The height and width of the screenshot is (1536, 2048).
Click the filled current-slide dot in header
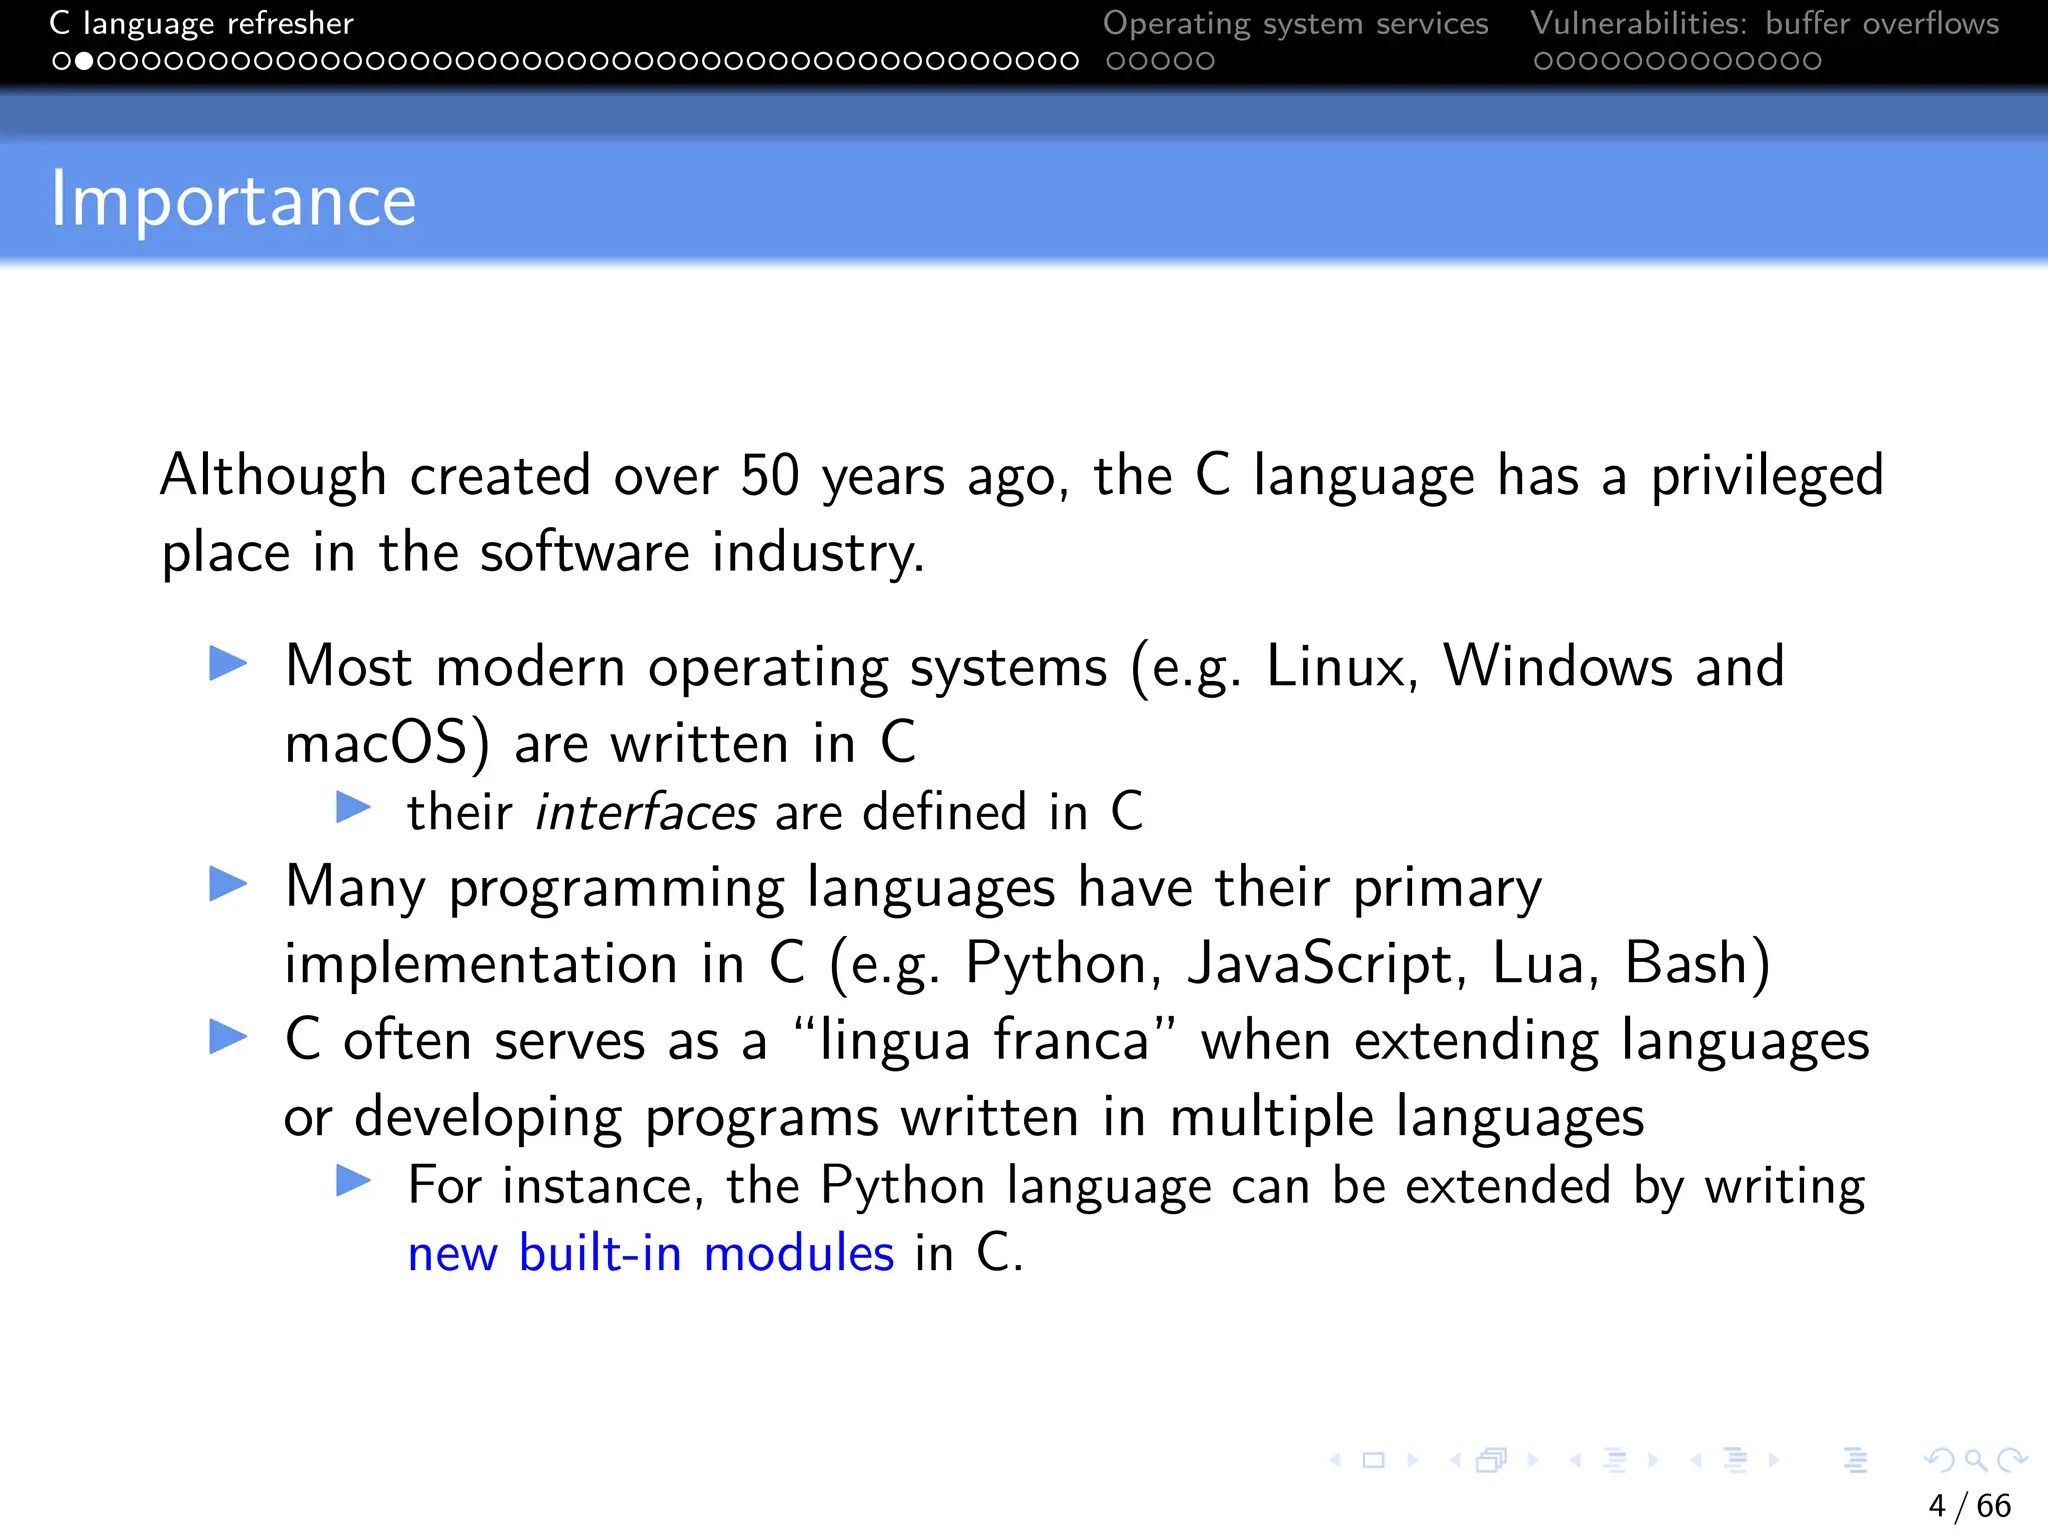84,61
